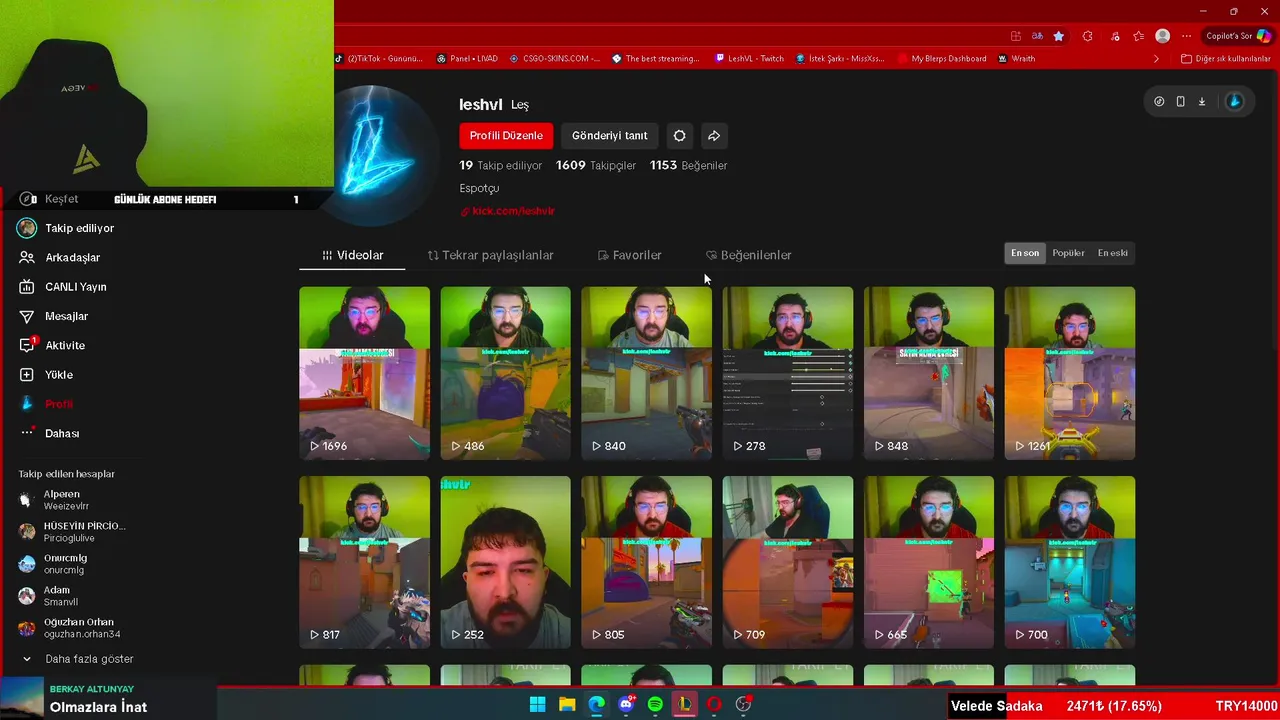
Task: Open Spotify from the taskbar
Action: (655, 704)
